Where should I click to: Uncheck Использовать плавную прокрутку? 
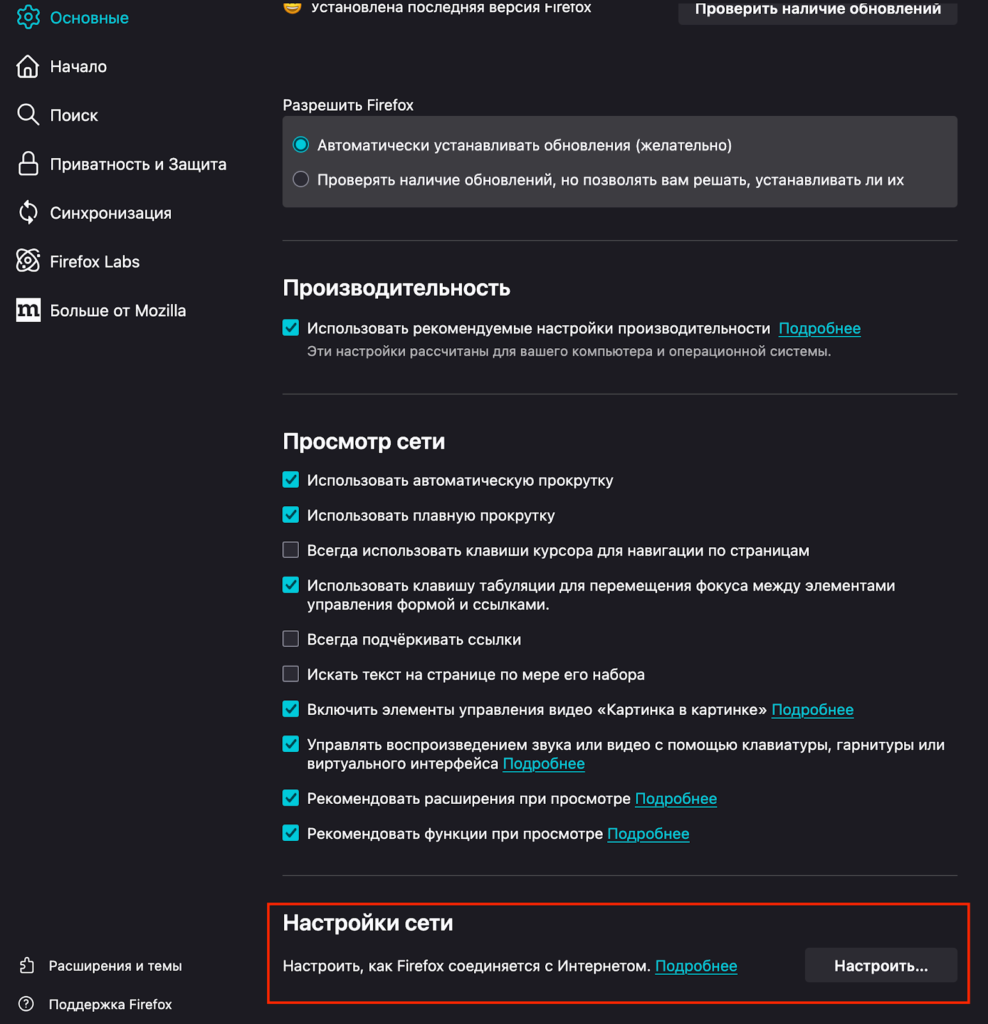(x=290, y=515)
